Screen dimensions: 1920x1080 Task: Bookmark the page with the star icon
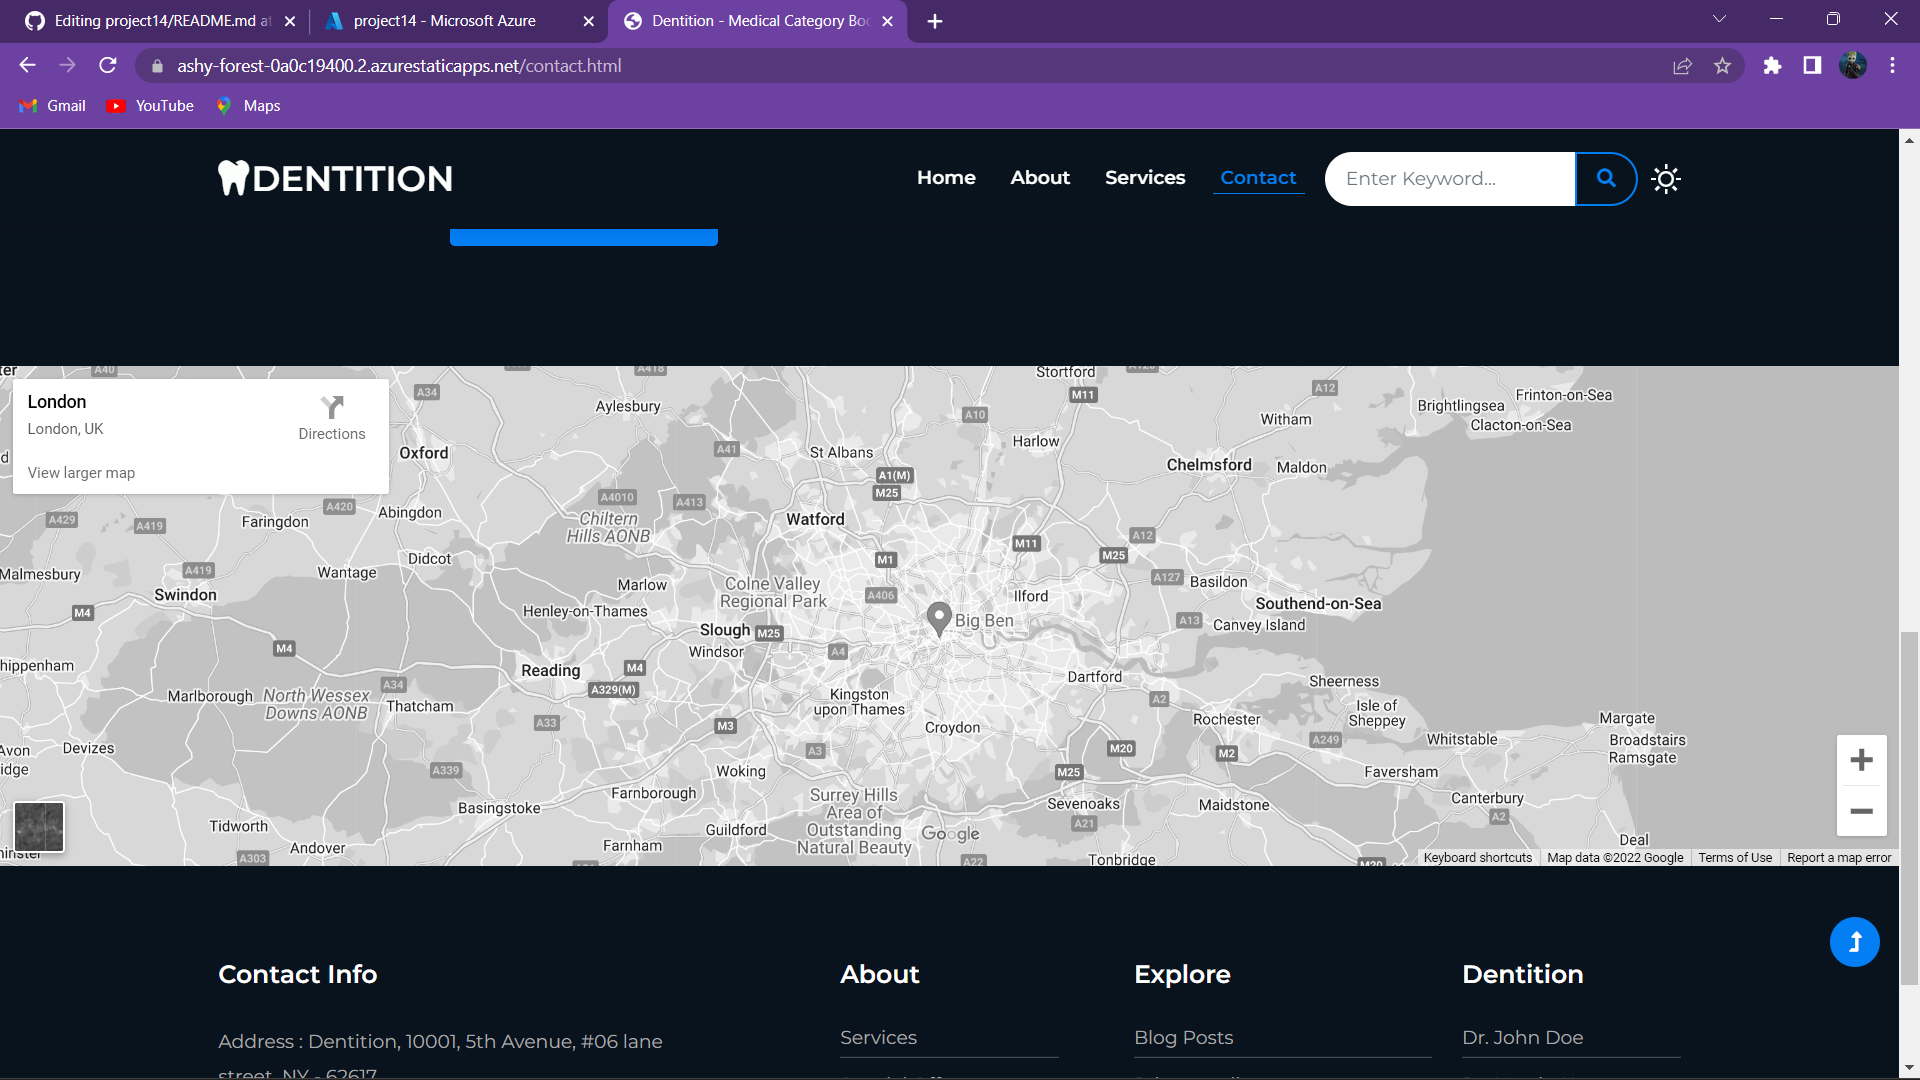(x=1722, y=65)
